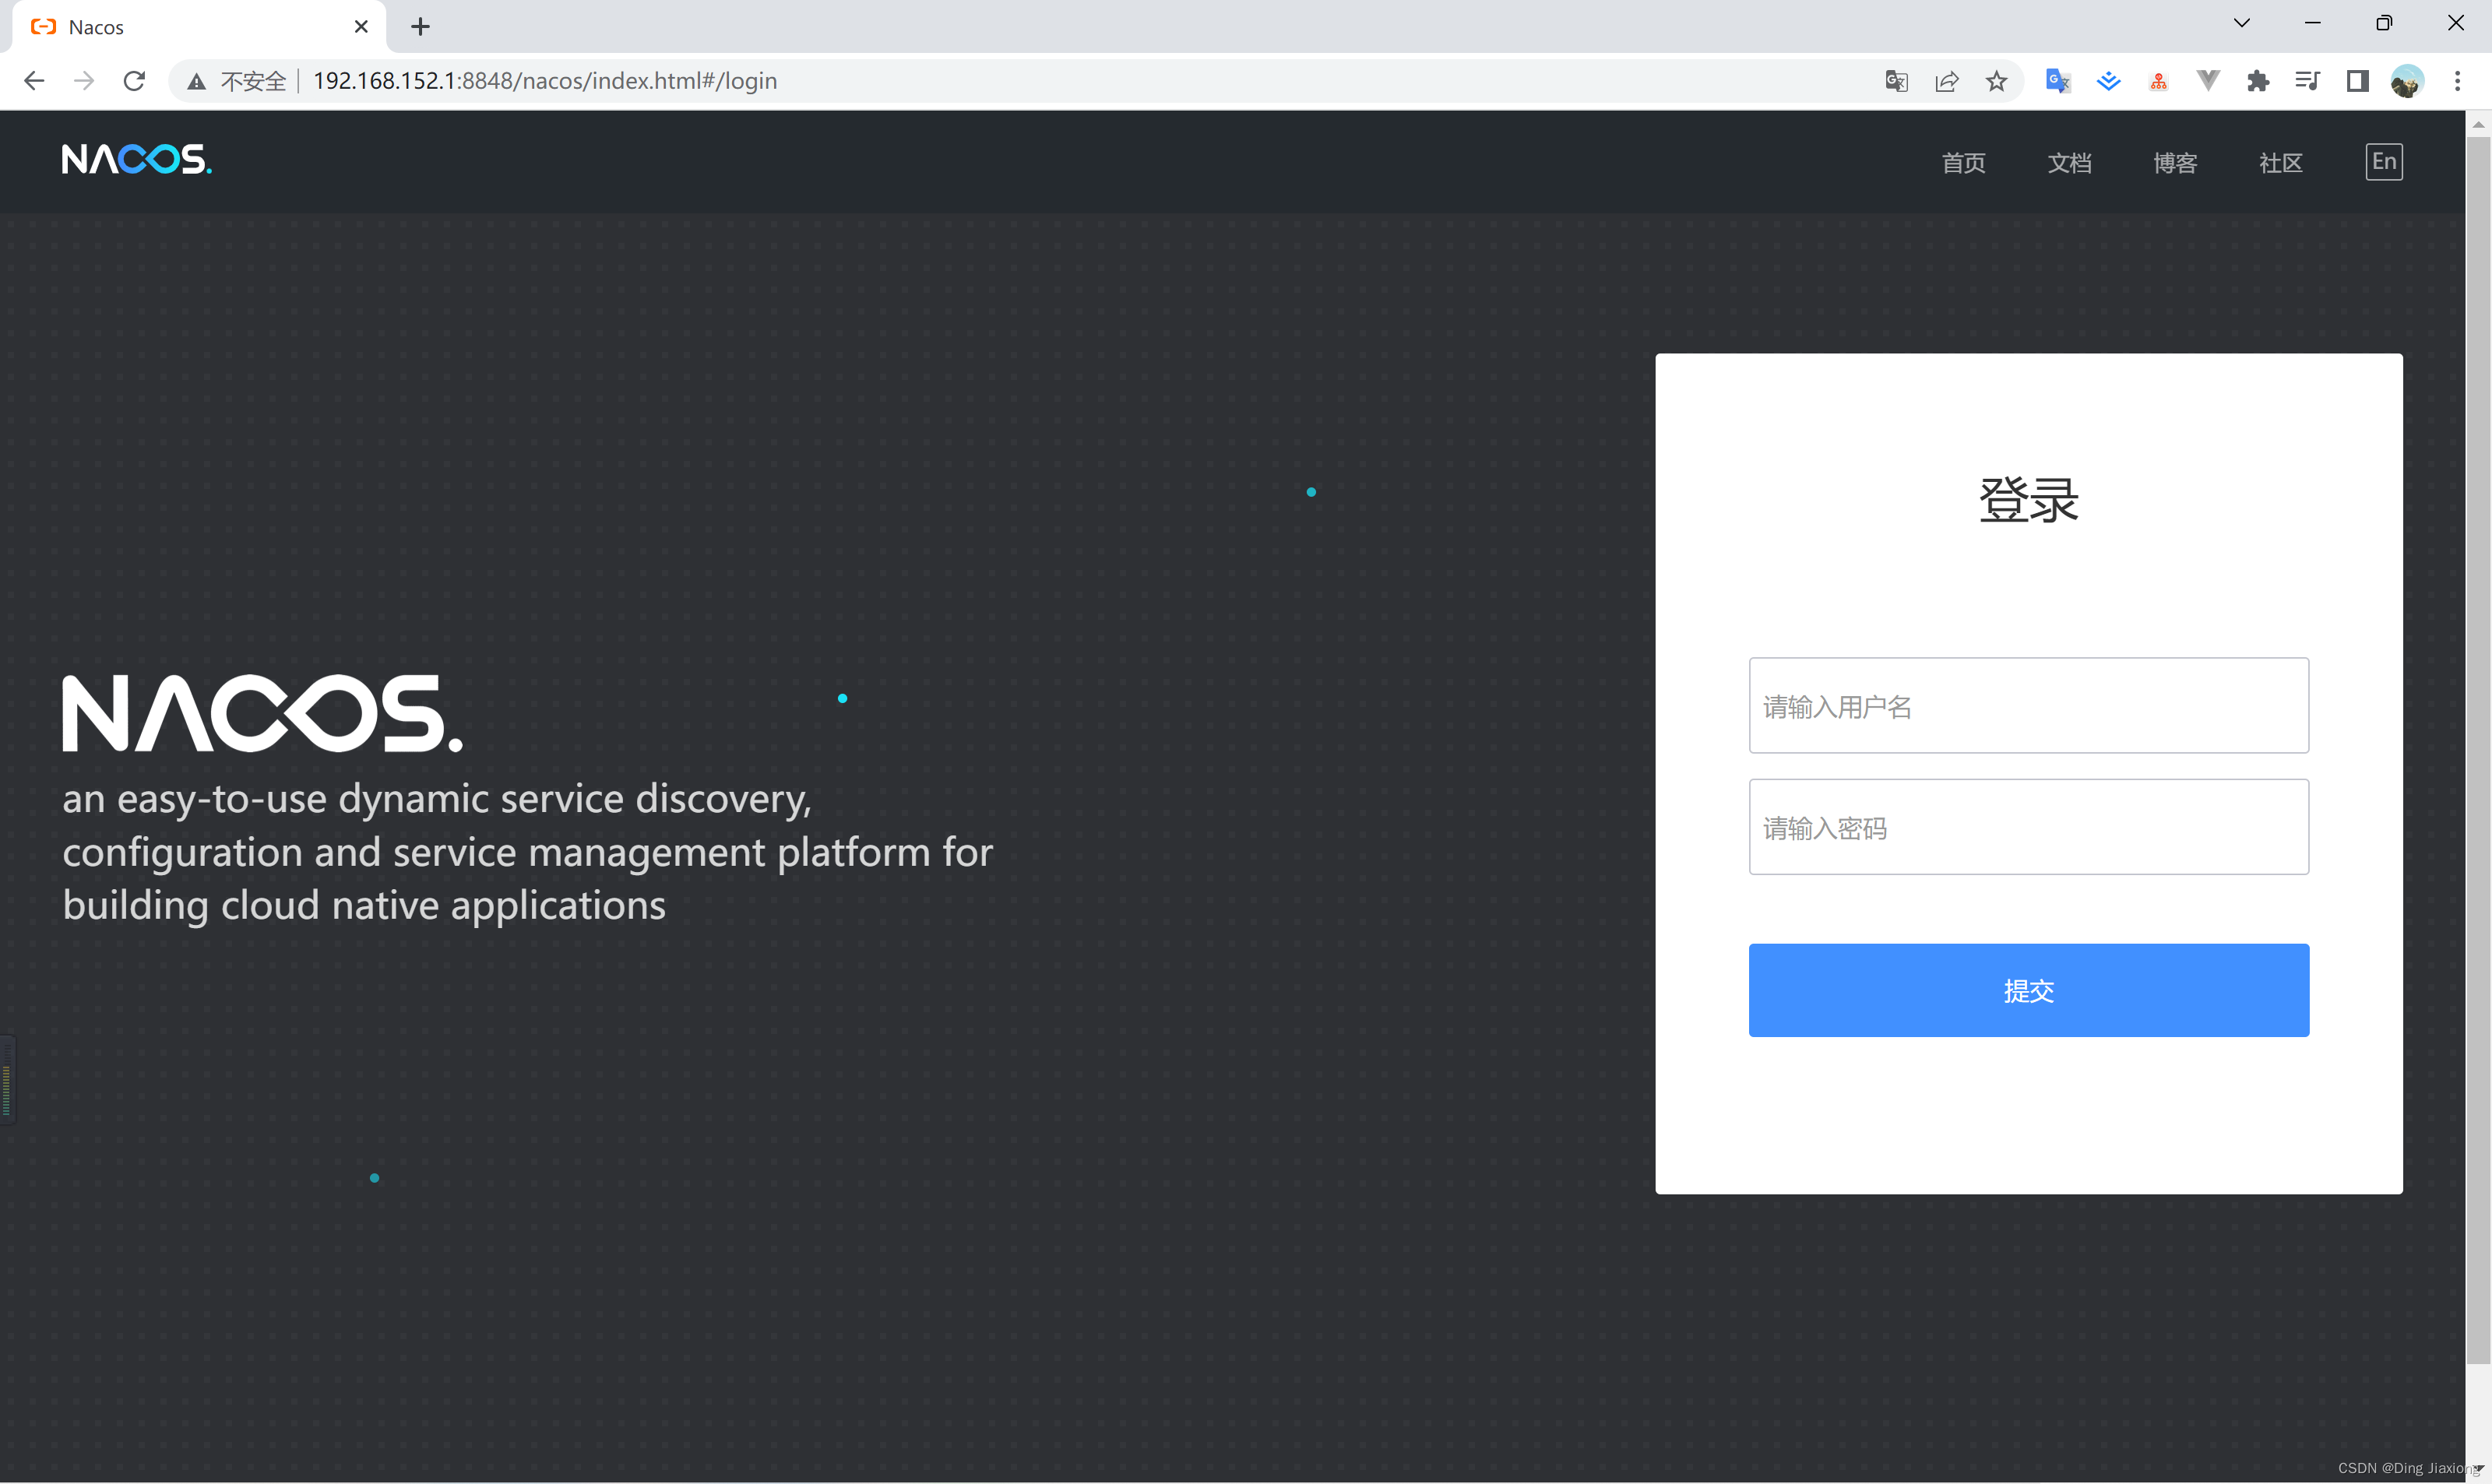Open the extensions puzzle menu
Screen dimensions: 2492x1484
click(x=2258, y=81)
